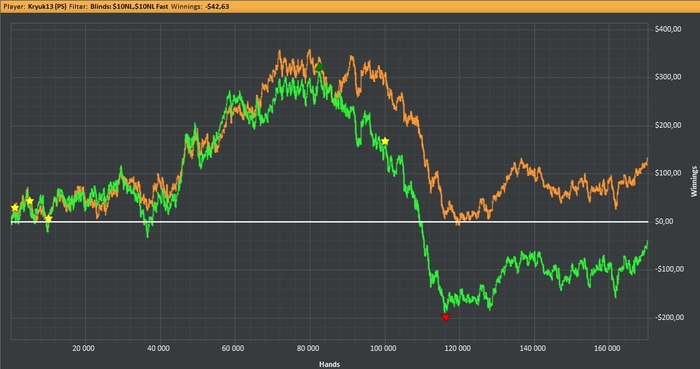Click the "Winnings: -$42,63" header text
This screenshot has width=700, height=369.
tap(200, 7)
